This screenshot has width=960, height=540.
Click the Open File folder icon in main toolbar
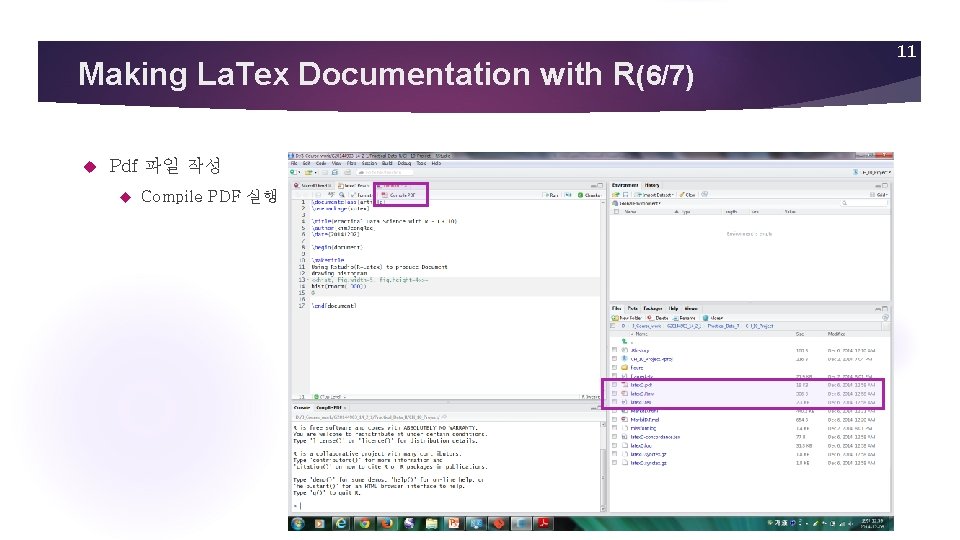(x=309, y=173)
